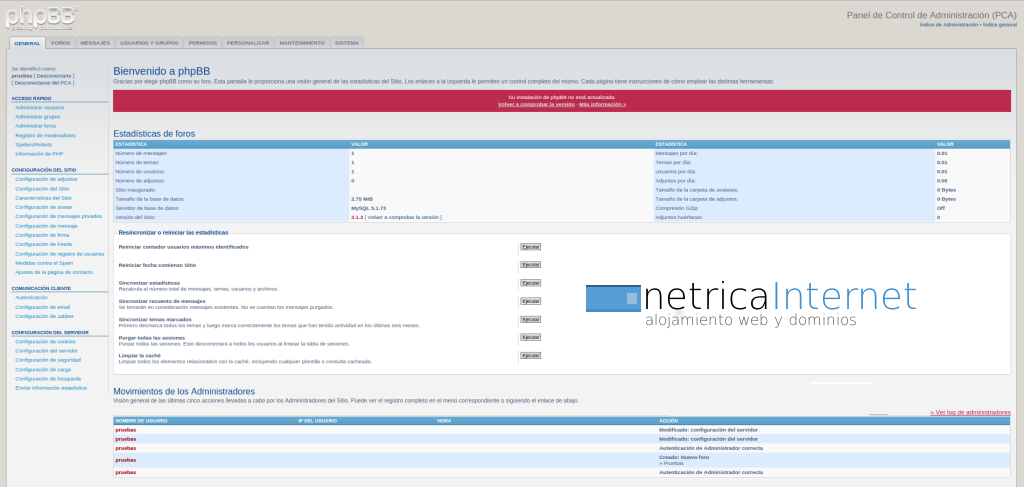Click the phpBB logo
The width and height of the screenshot is (1024, 487).
(42, 18)
